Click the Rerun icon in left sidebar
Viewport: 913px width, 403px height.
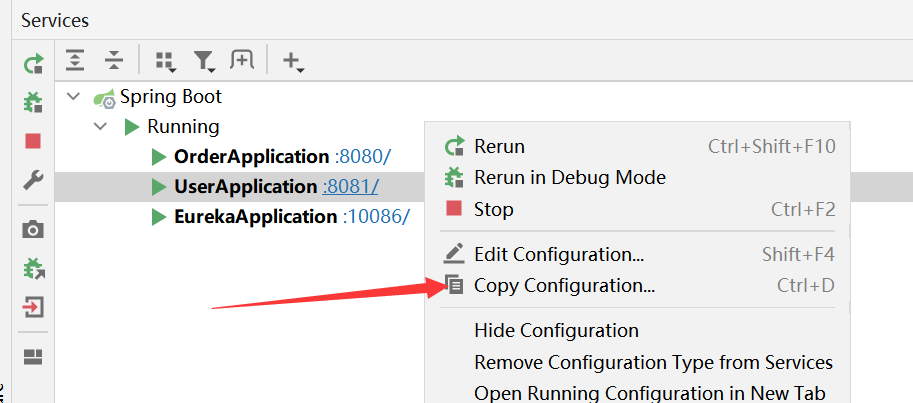point(34,63)
